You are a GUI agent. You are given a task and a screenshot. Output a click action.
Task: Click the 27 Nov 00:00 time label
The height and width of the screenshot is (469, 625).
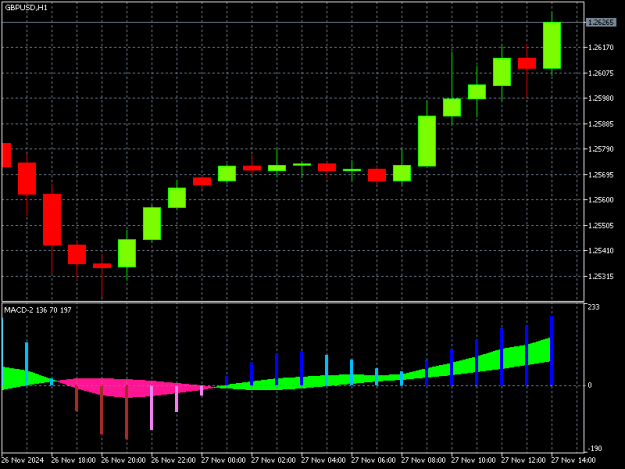click(x=223, y=460)
